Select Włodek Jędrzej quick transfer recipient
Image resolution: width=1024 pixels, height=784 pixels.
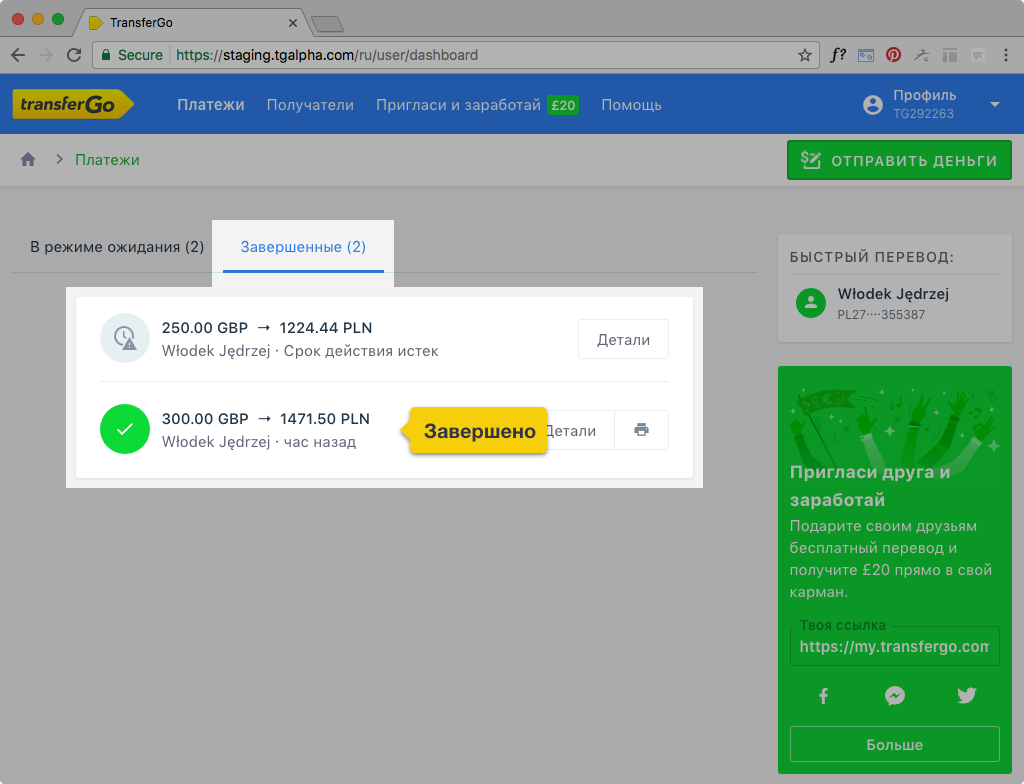point(895,303)
